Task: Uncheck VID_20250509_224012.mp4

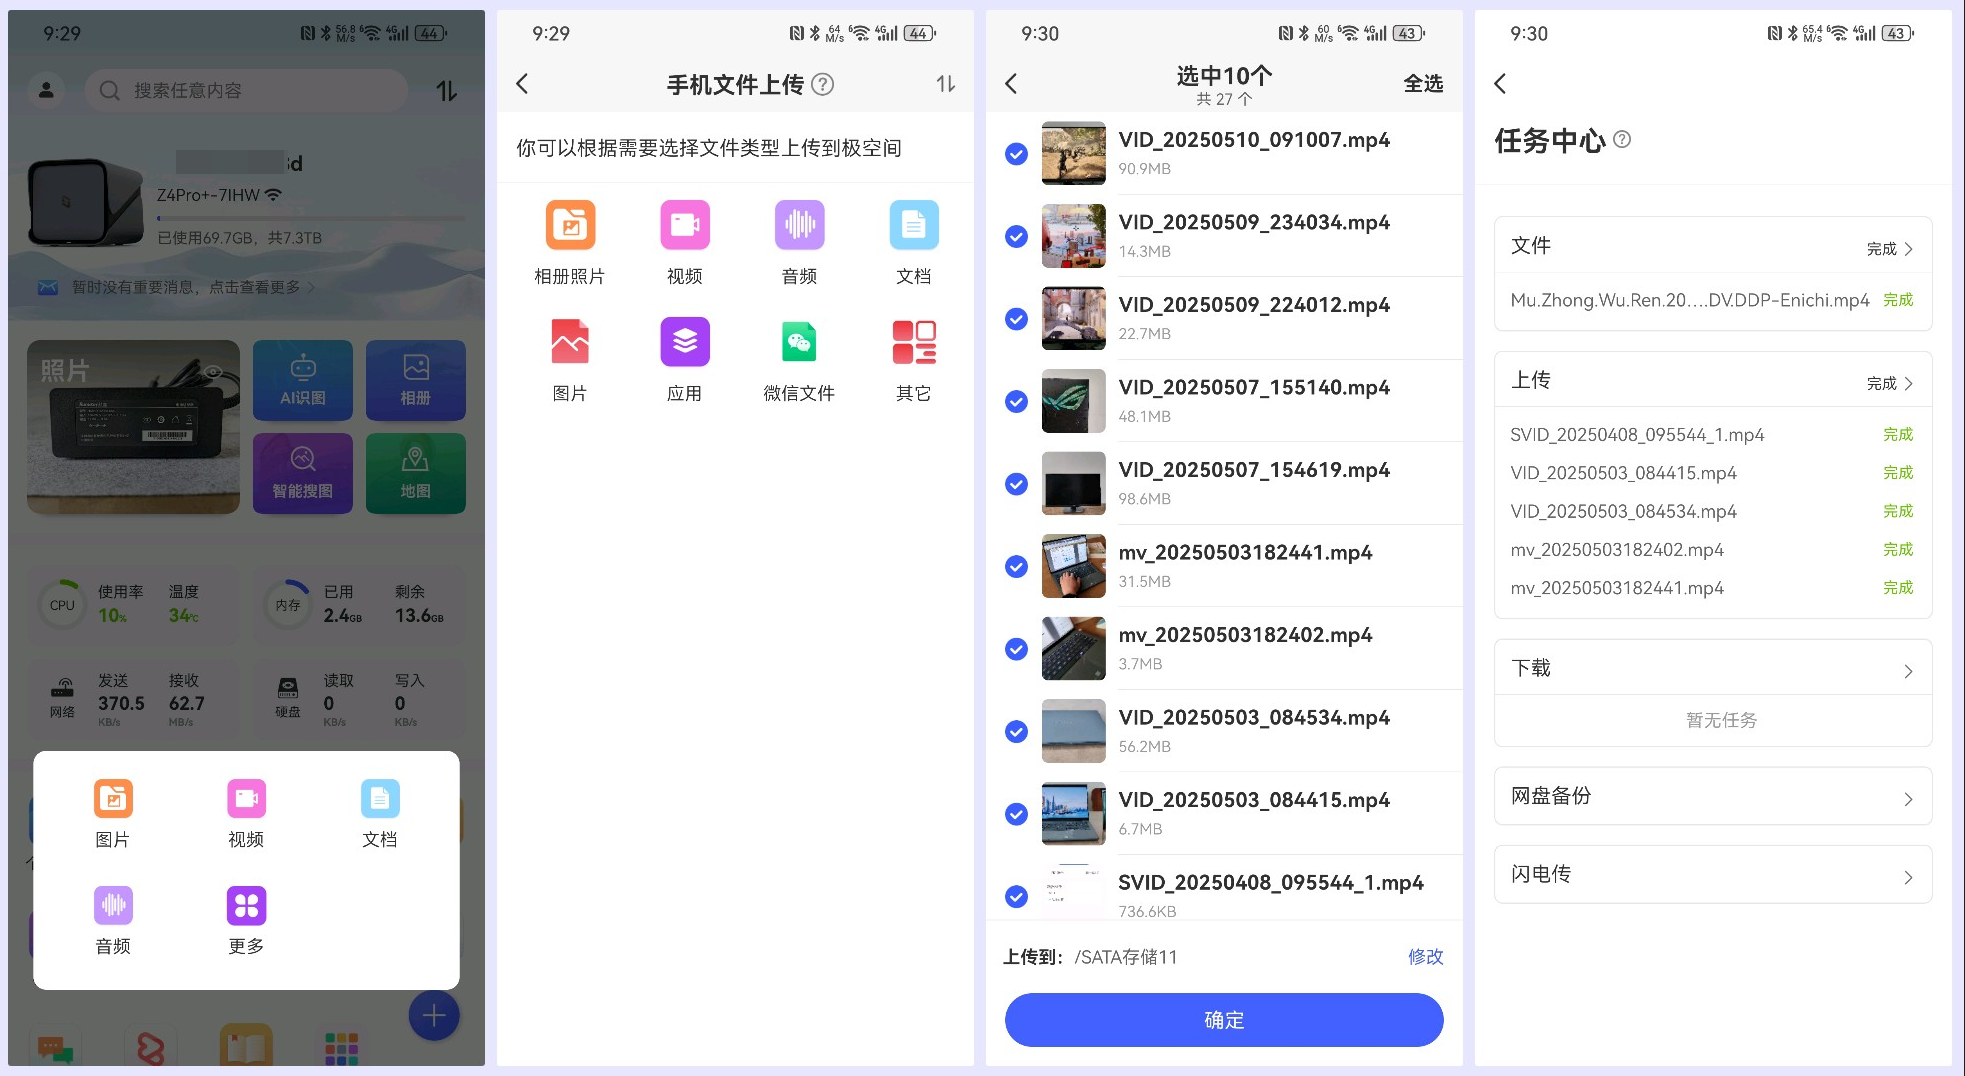Action: [x=1016, y=319]
